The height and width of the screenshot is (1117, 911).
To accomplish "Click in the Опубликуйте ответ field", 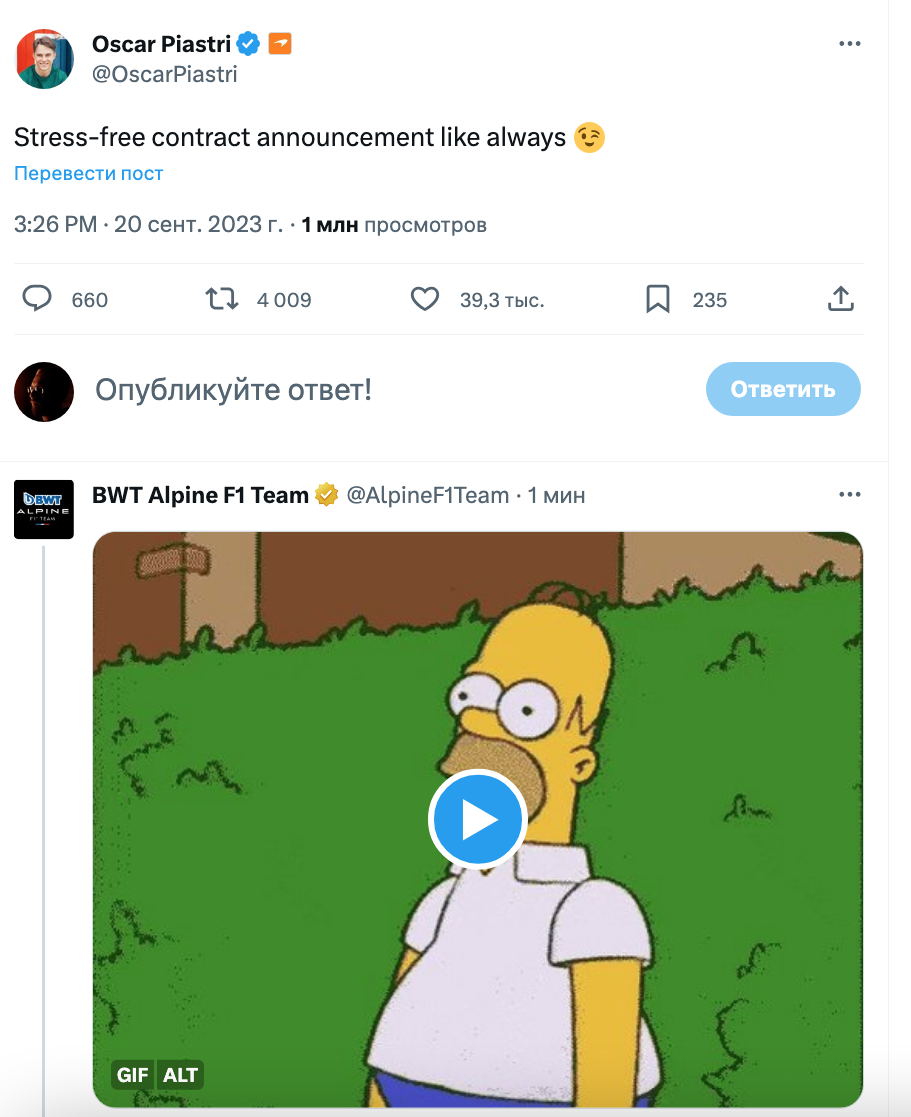I will pos(390,390).
